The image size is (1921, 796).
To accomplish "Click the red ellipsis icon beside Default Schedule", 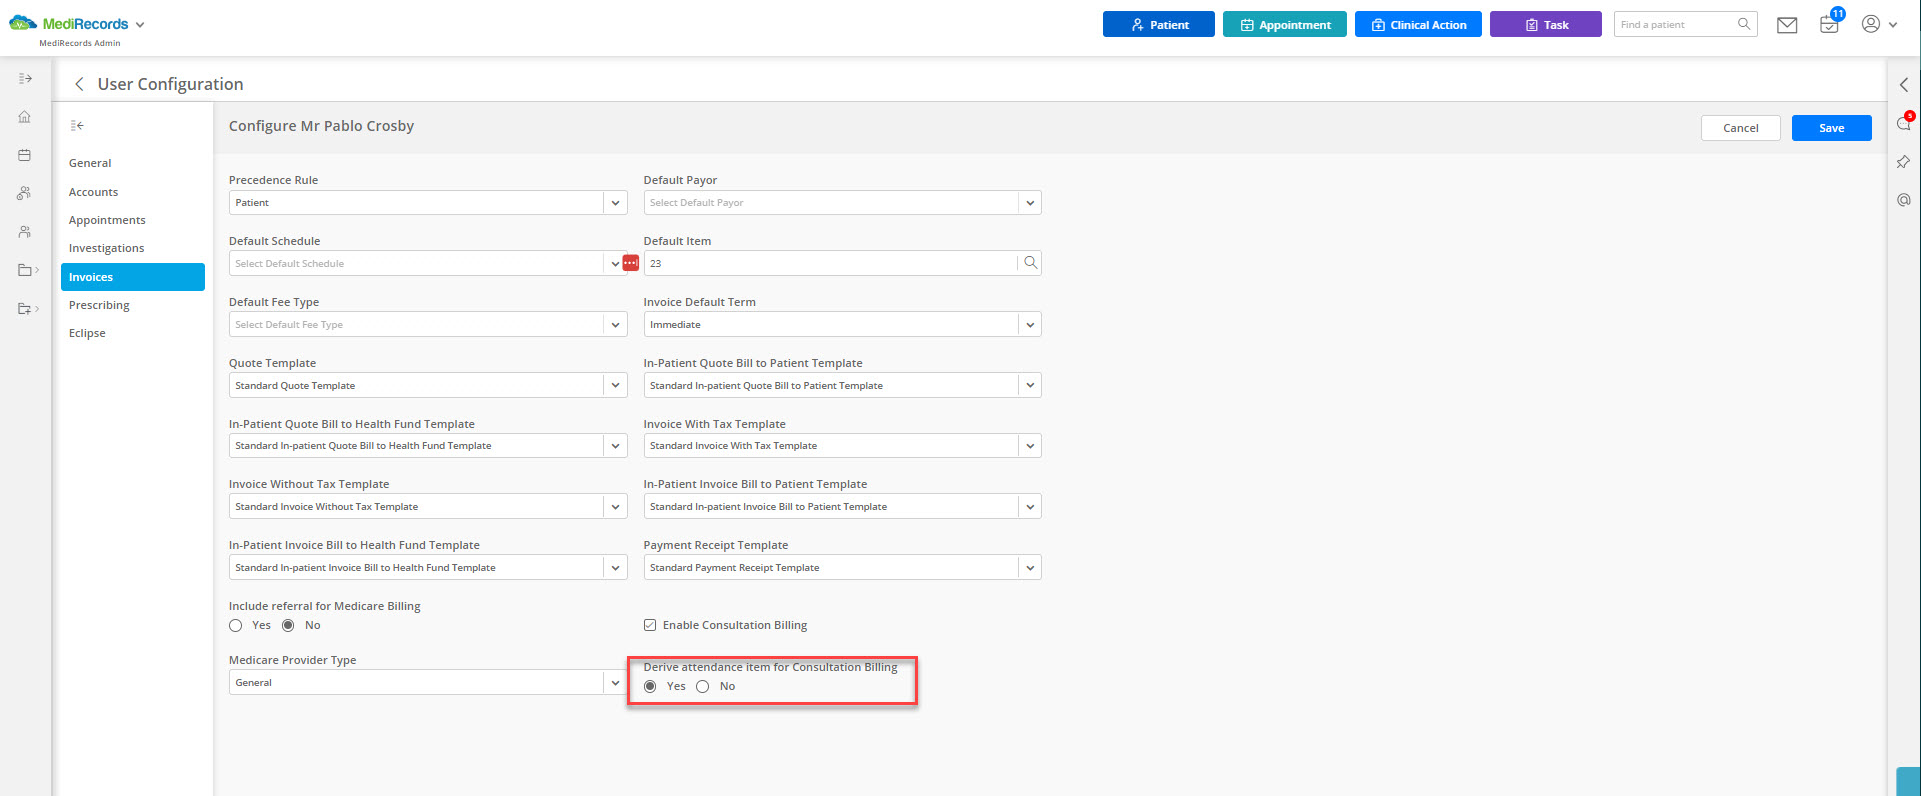I will pyautogui.click(x=631, y=263).
